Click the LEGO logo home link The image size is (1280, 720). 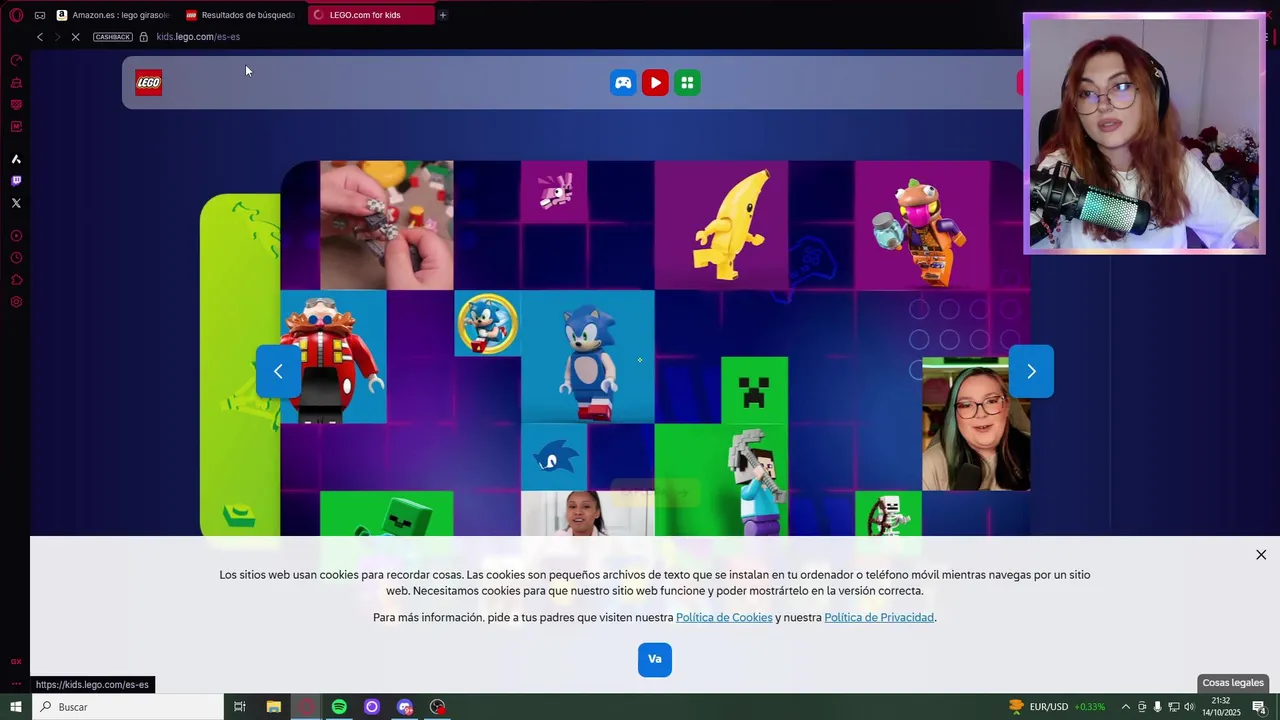[x=149, y=83]
